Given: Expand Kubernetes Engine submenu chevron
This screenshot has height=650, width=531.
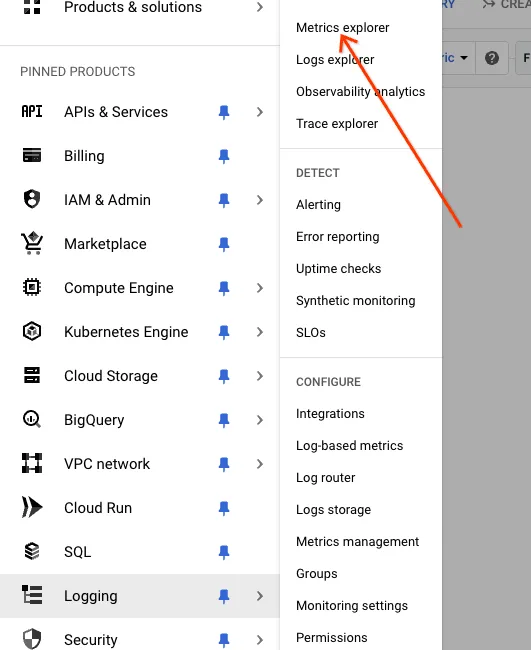Looking at the screenshot, I should [x=260, y=332].
